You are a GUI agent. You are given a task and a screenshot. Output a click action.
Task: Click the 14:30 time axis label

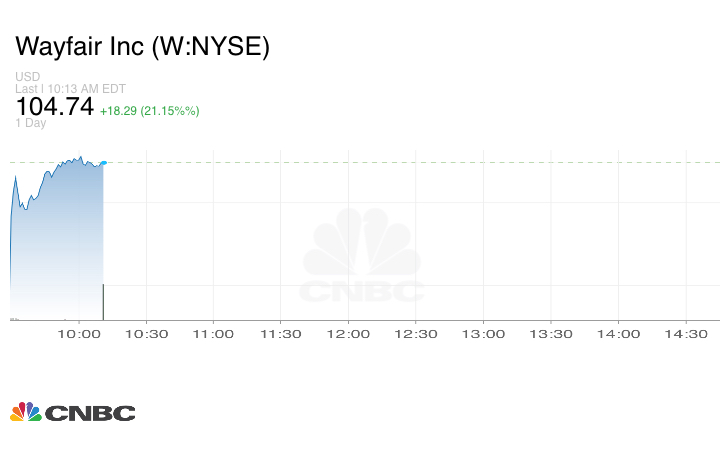[685, 334]
